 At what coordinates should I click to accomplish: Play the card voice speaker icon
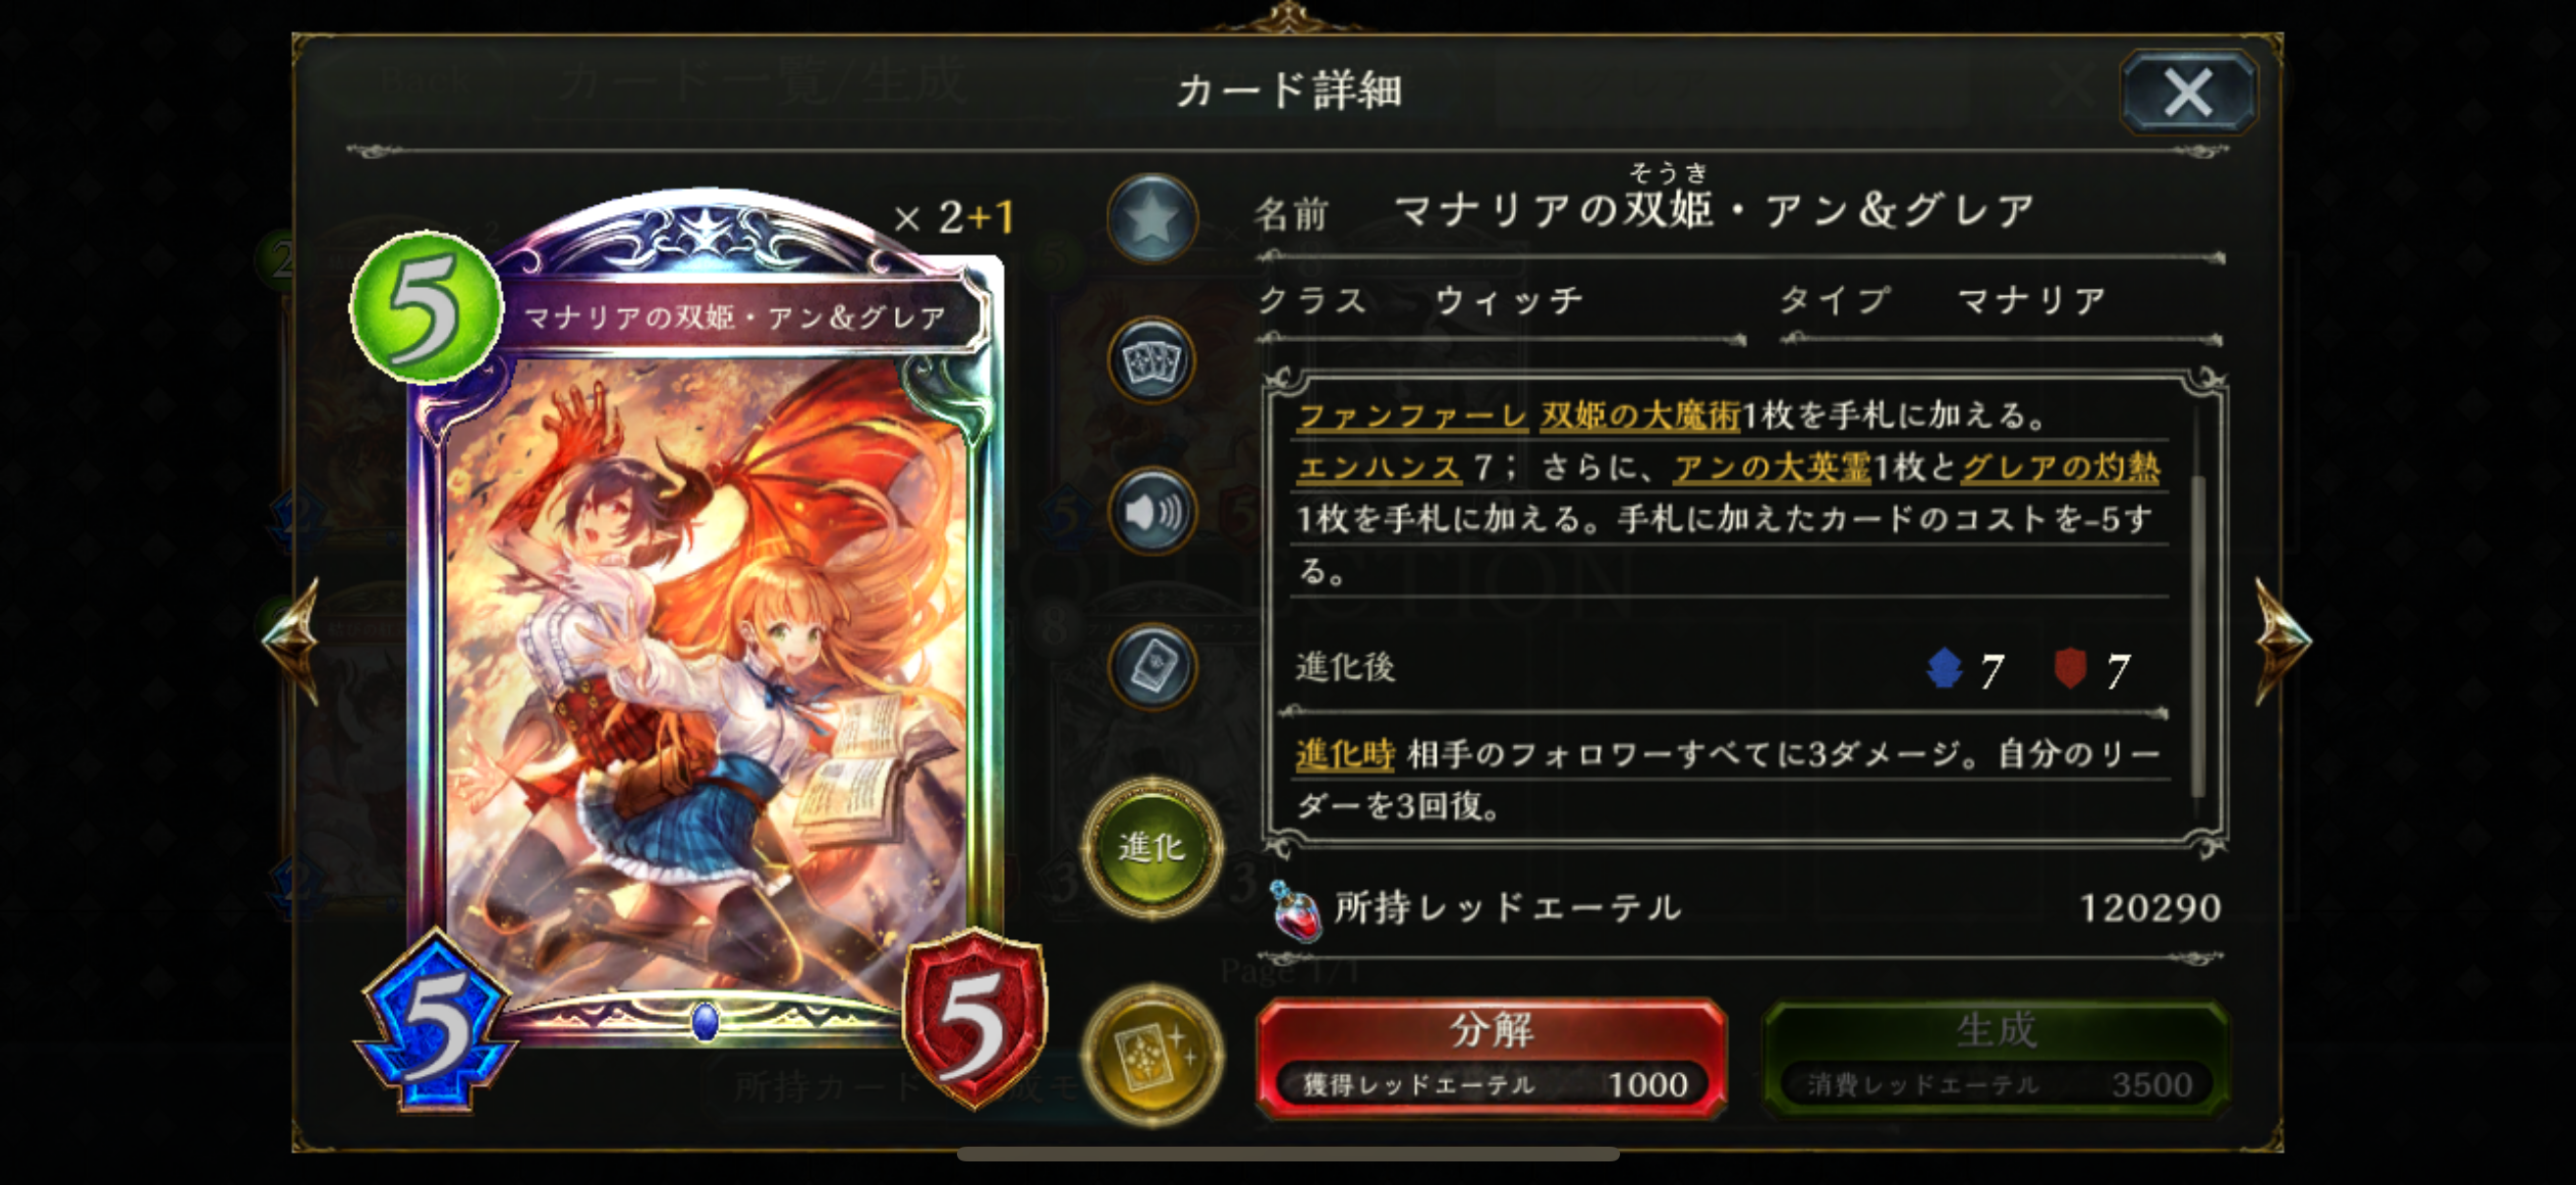(x=1152, y=512)
